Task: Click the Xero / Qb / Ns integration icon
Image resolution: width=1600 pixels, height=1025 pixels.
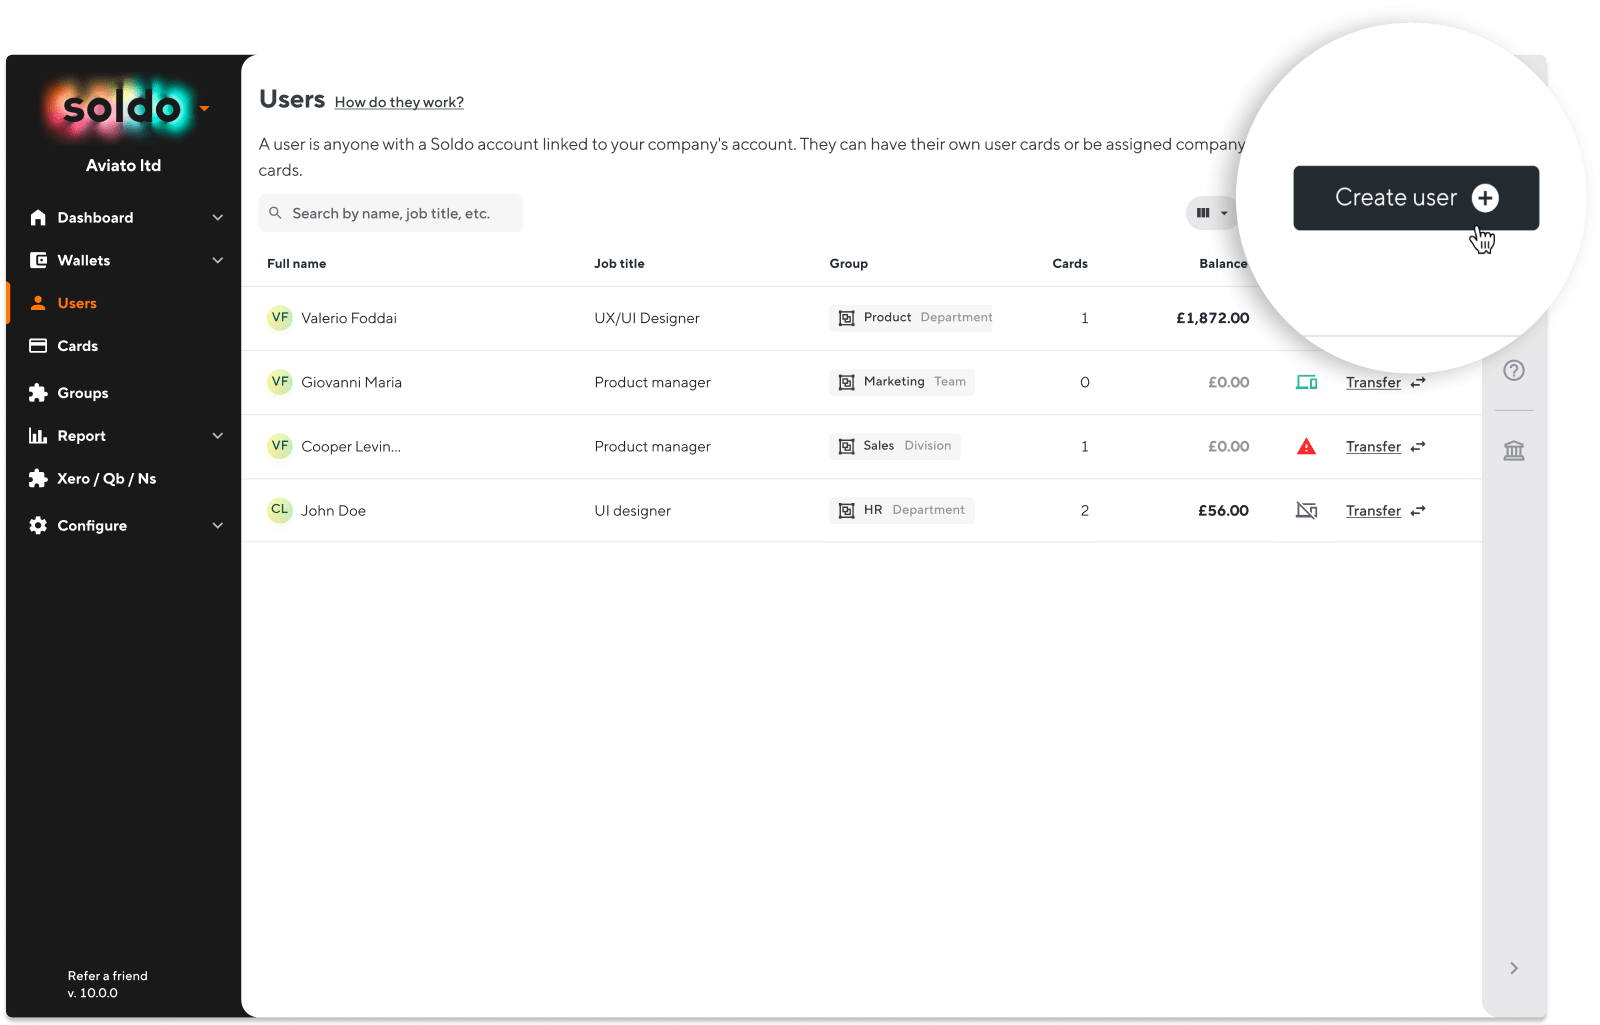Action: coord(37,478)
